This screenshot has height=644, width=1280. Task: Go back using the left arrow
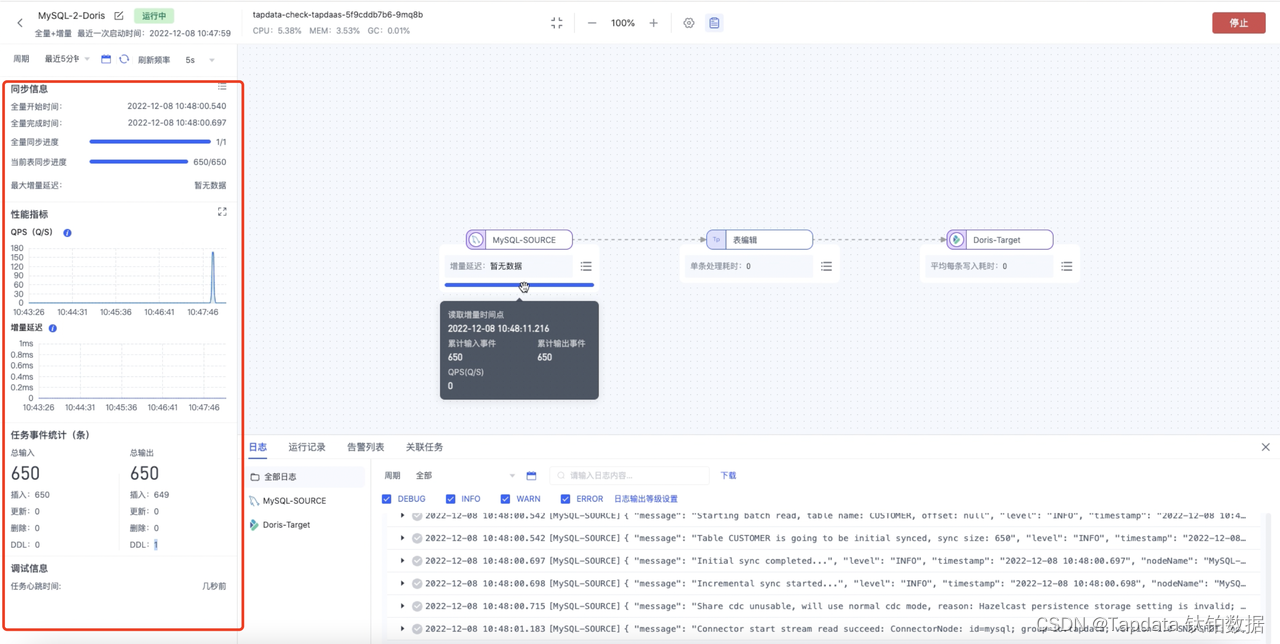click(20, 23)
